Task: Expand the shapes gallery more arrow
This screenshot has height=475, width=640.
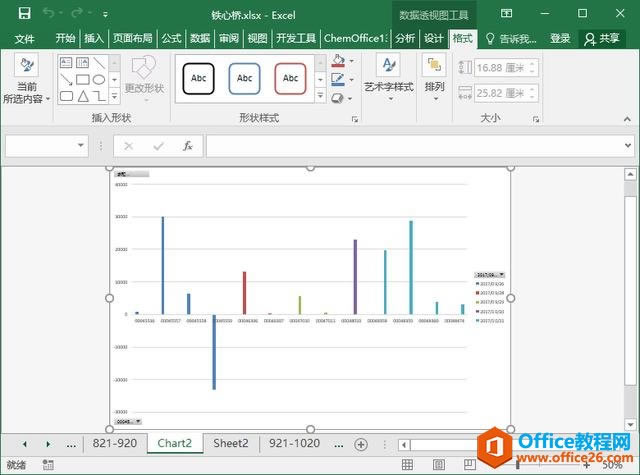Action: pyautogui.click(x=115, y=96)
